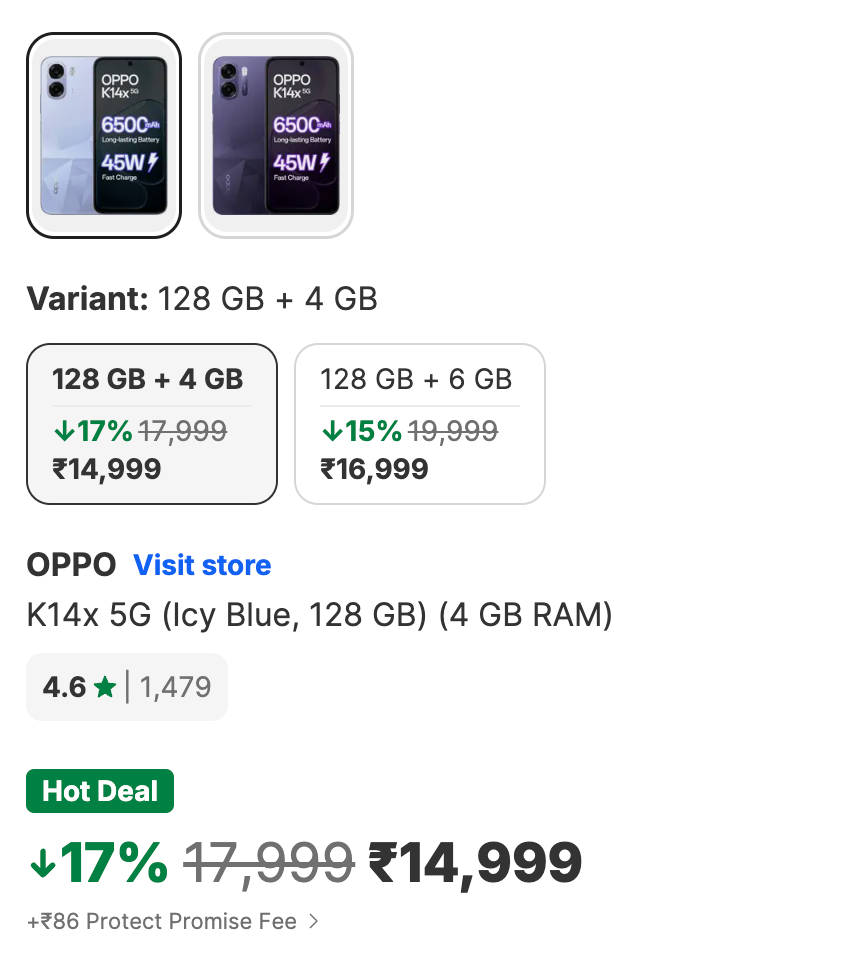
Task: Expand the Protect Promise Fee chevron
Action: pos(313,921)
